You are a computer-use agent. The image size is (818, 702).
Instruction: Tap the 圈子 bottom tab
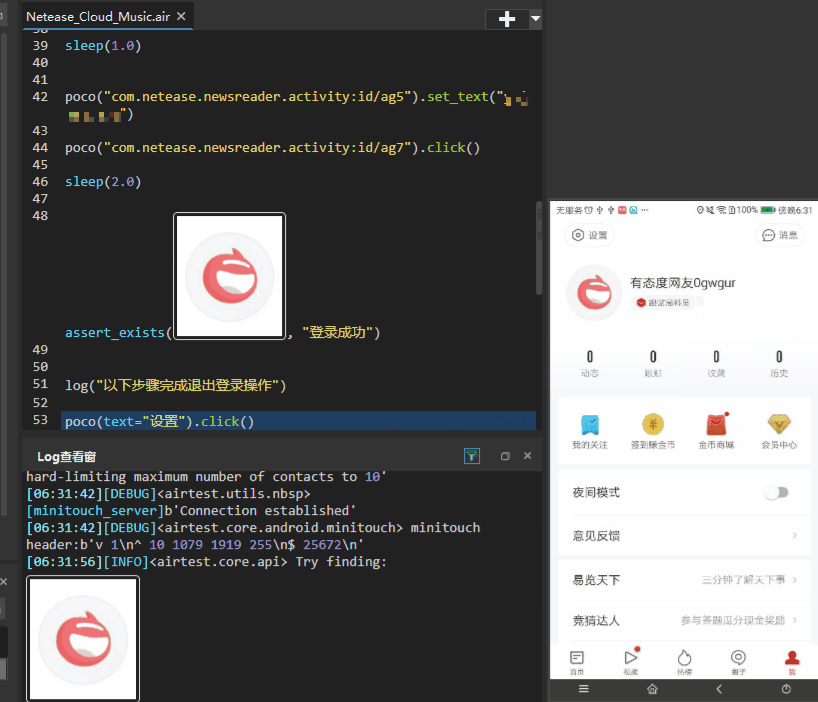click(738, 662)
